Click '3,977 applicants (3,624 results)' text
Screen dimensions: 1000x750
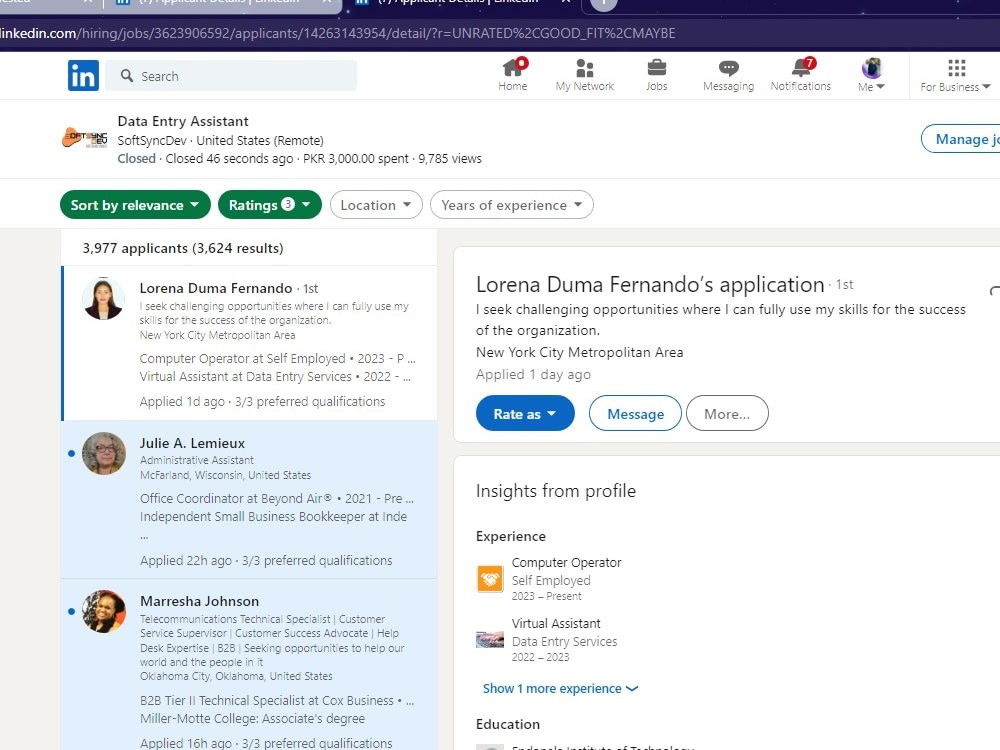click(183, 248)
